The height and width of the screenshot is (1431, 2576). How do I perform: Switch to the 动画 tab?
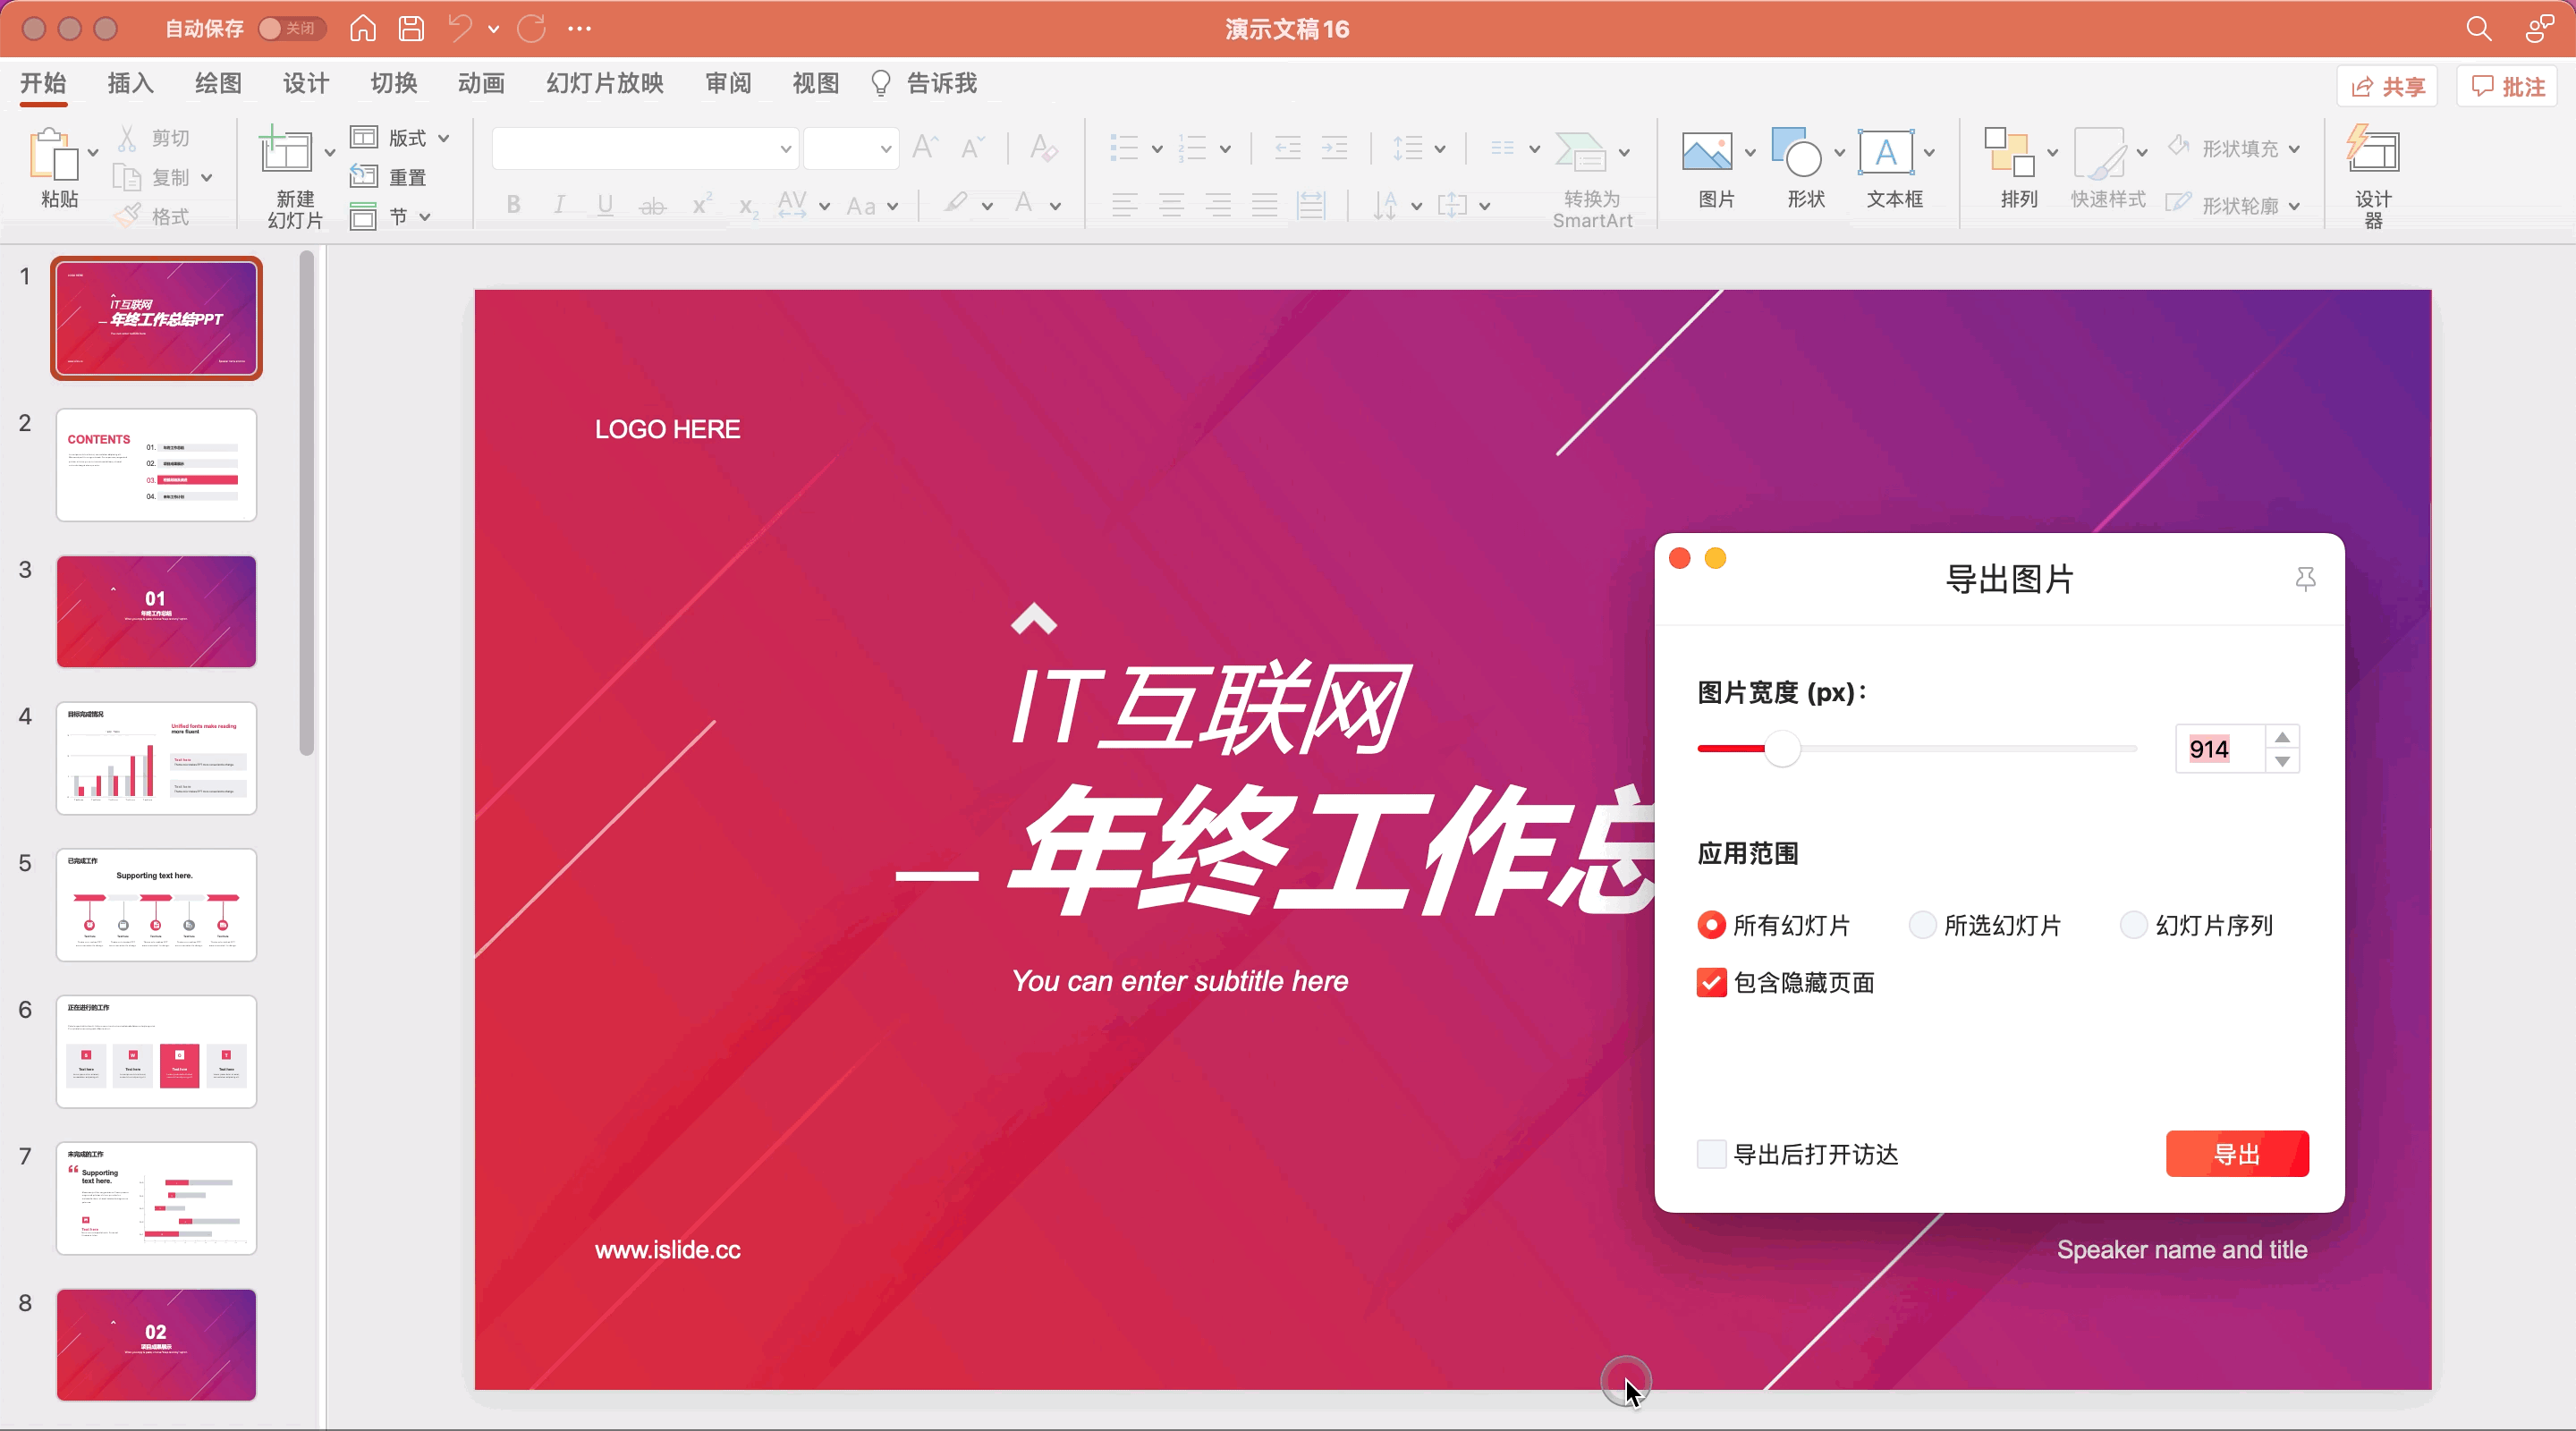point(481,83)
